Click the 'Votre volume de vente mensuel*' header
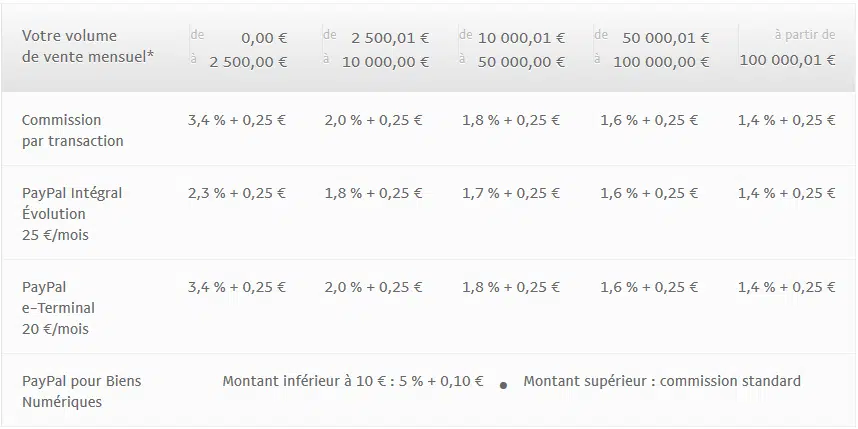 point(85,46)
